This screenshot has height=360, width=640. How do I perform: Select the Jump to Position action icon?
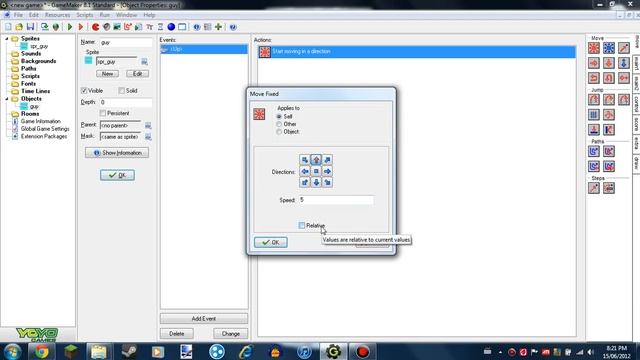(594, 100)
